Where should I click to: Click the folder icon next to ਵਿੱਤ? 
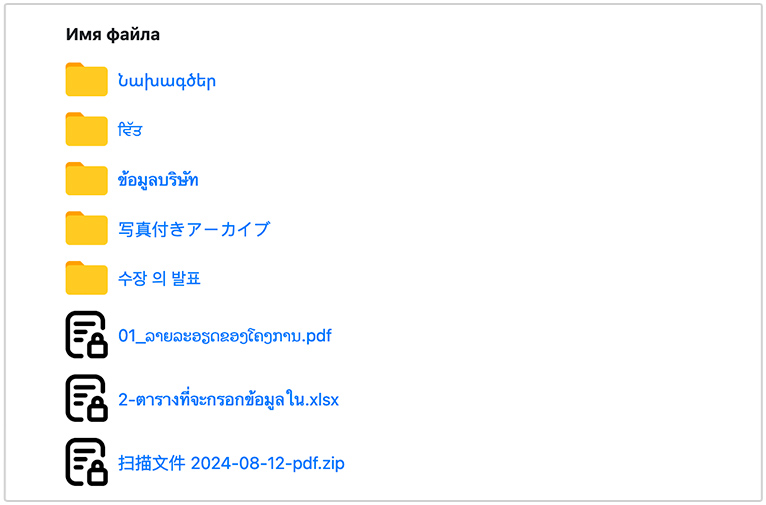click(86, 130)
